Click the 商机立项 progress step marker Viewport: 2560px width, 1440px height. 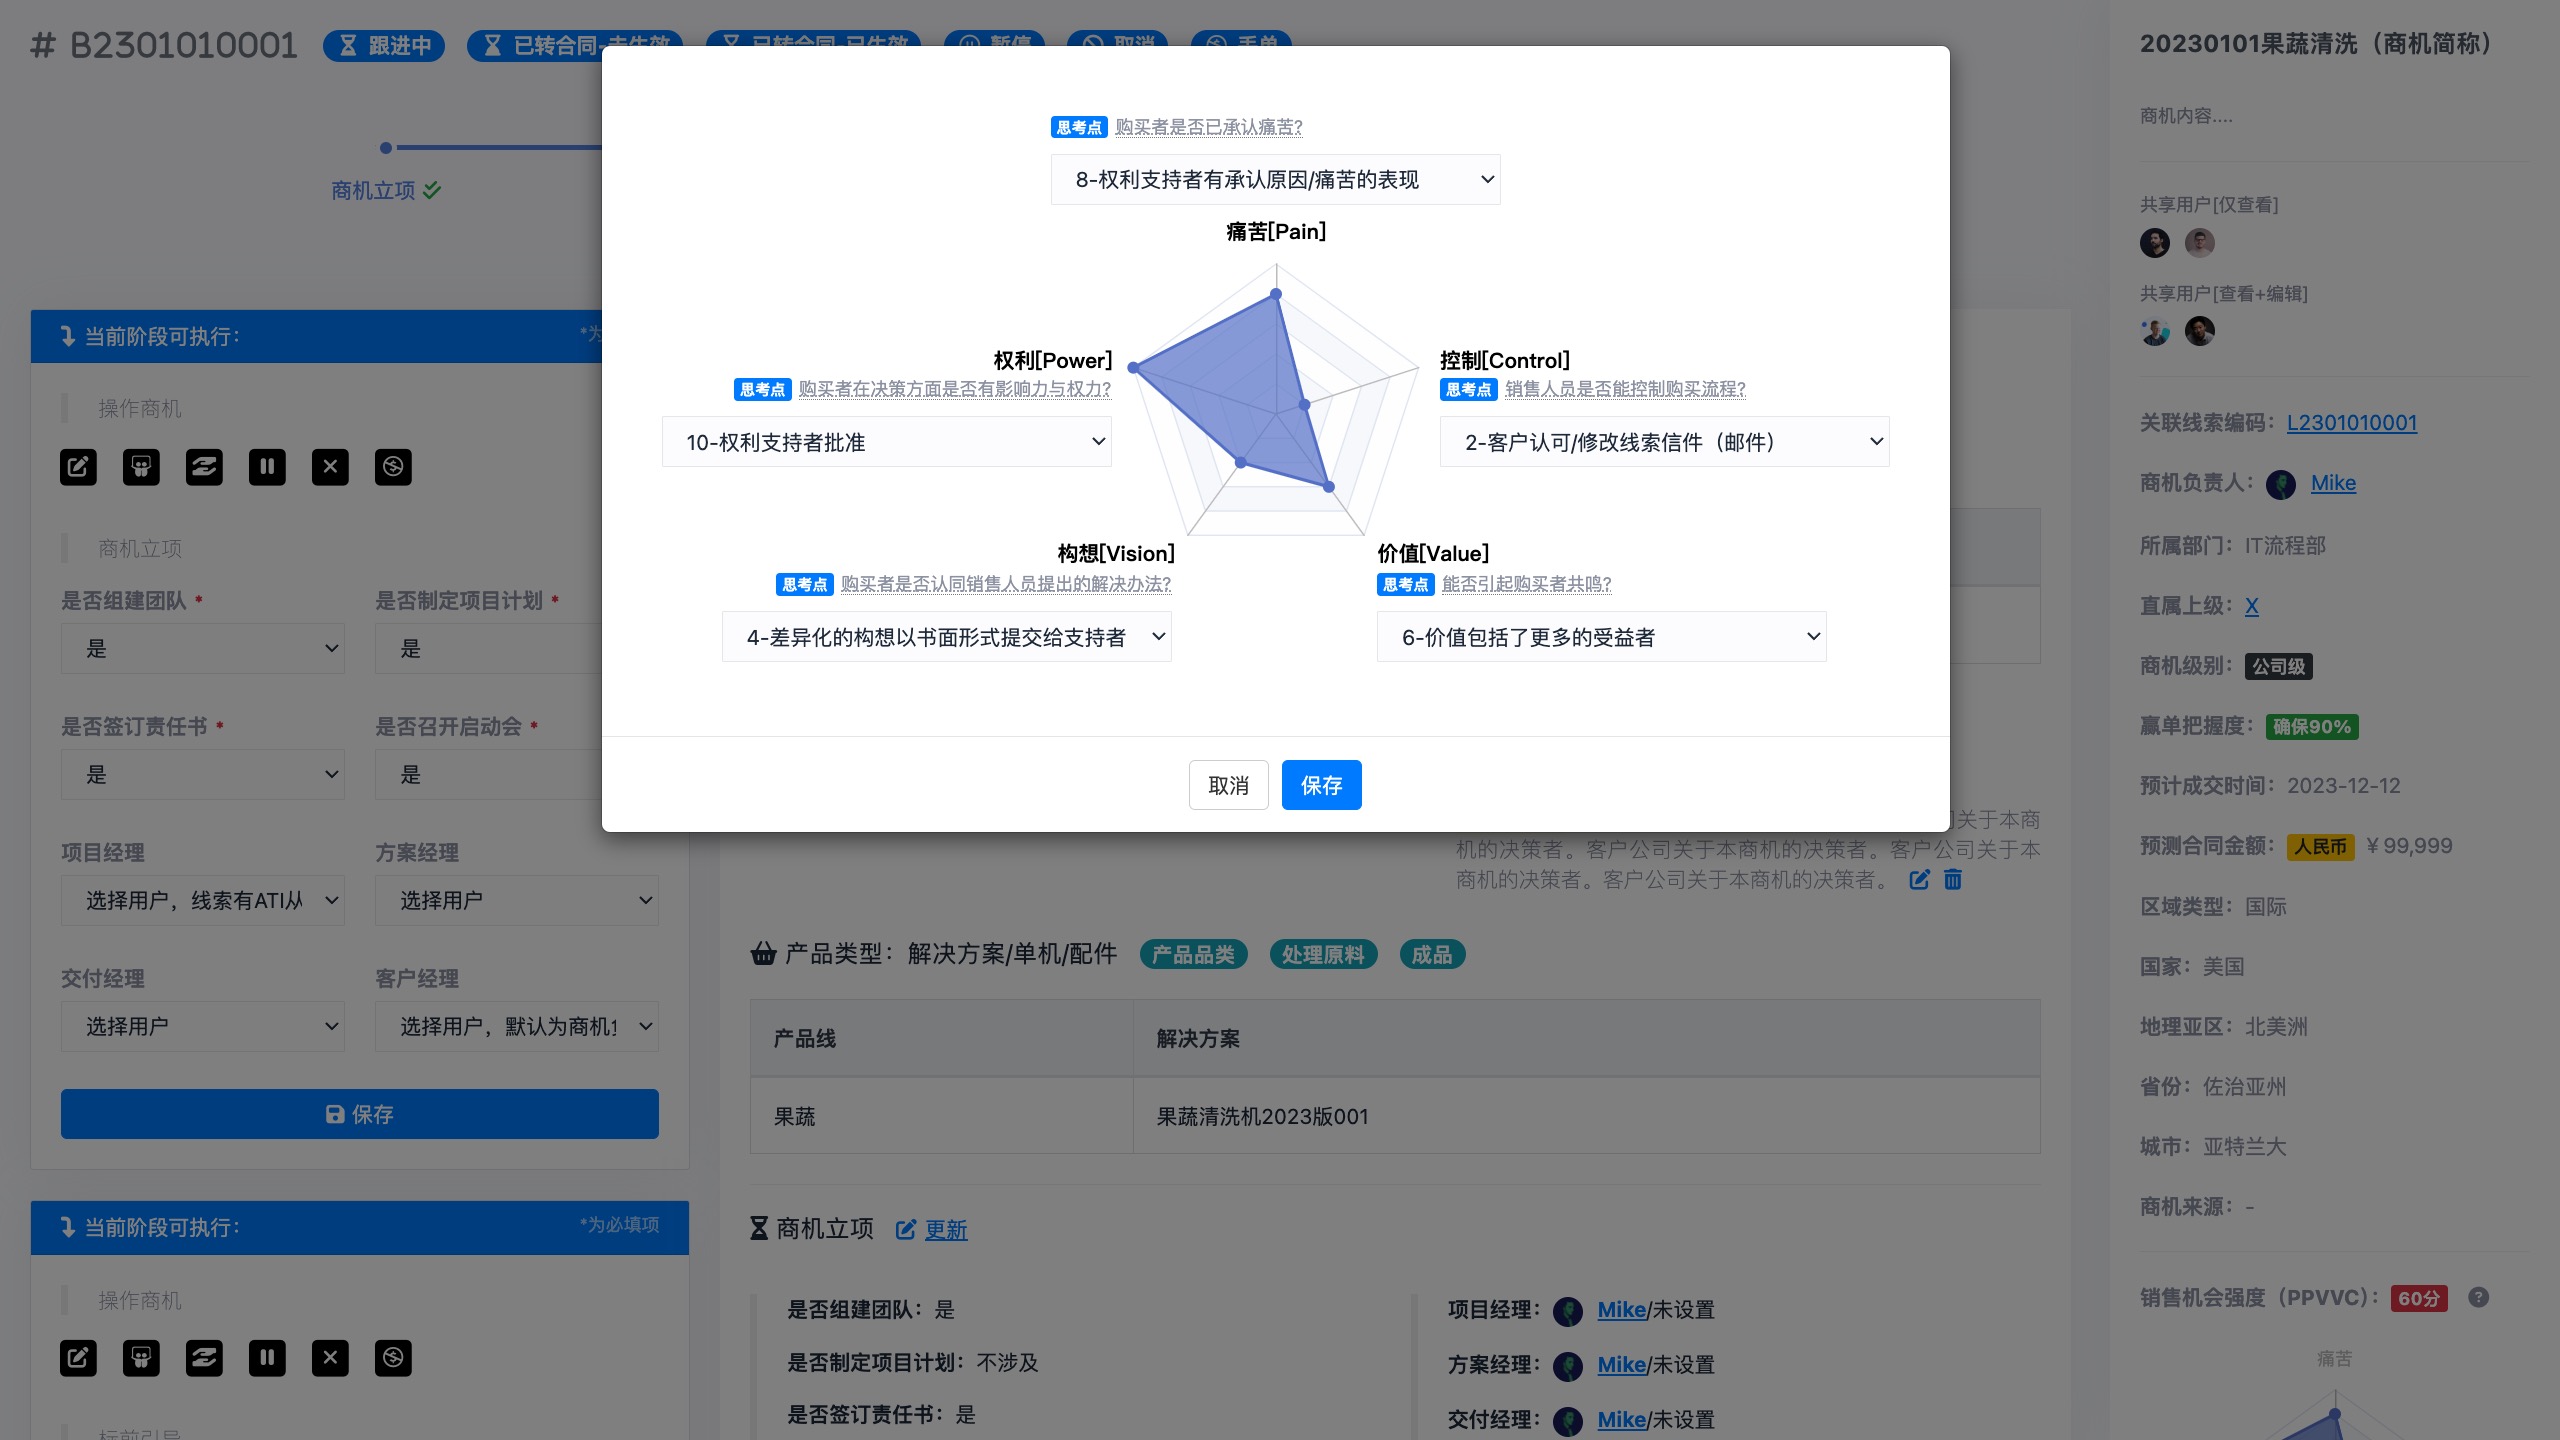pyautogui.click(x=386, y=148)
